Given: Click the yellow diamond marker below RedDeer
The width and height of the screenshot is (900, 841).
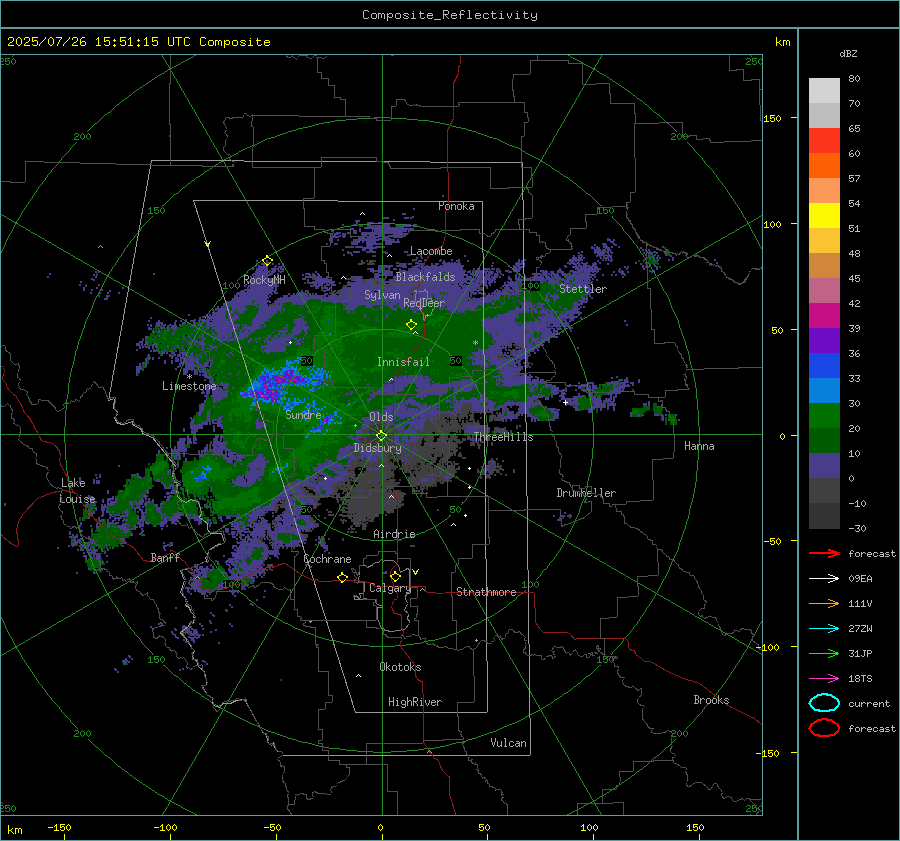Looking at the screenshot, I should click(x=411, y=325).
